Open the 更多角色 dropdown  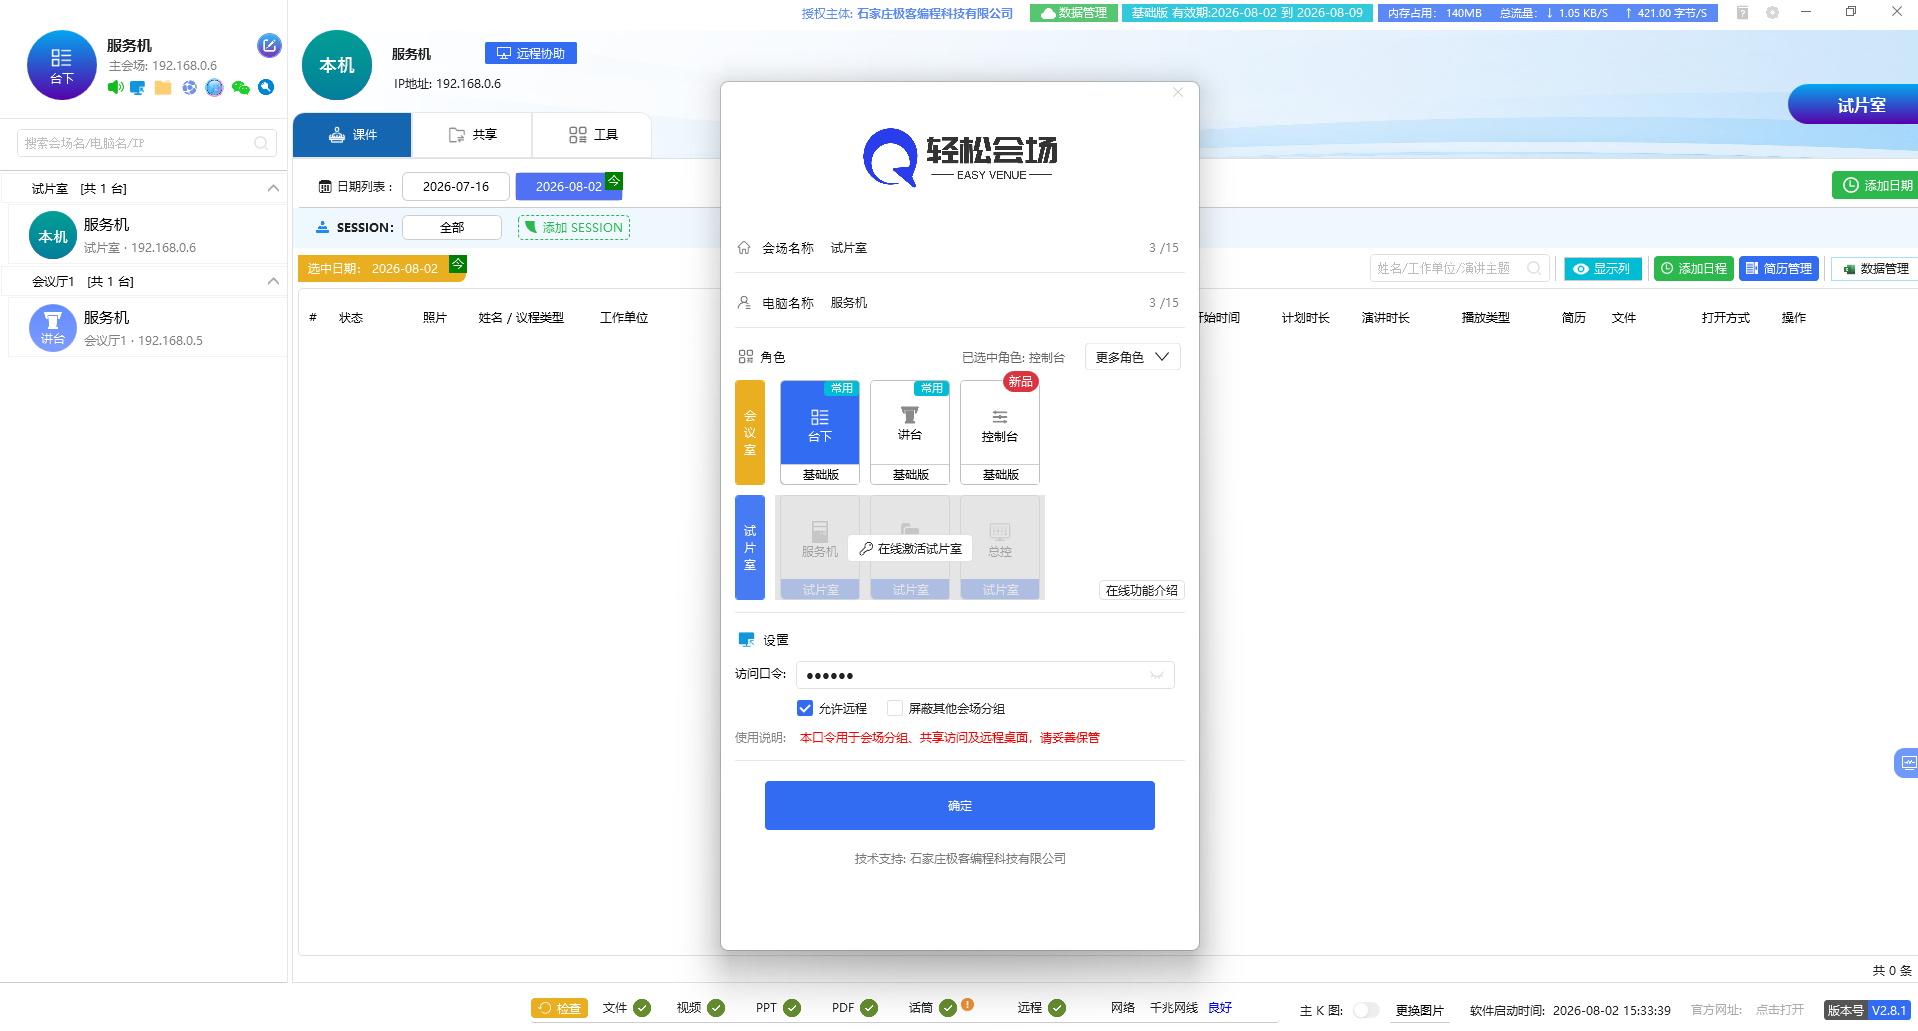pos(1132,357)
